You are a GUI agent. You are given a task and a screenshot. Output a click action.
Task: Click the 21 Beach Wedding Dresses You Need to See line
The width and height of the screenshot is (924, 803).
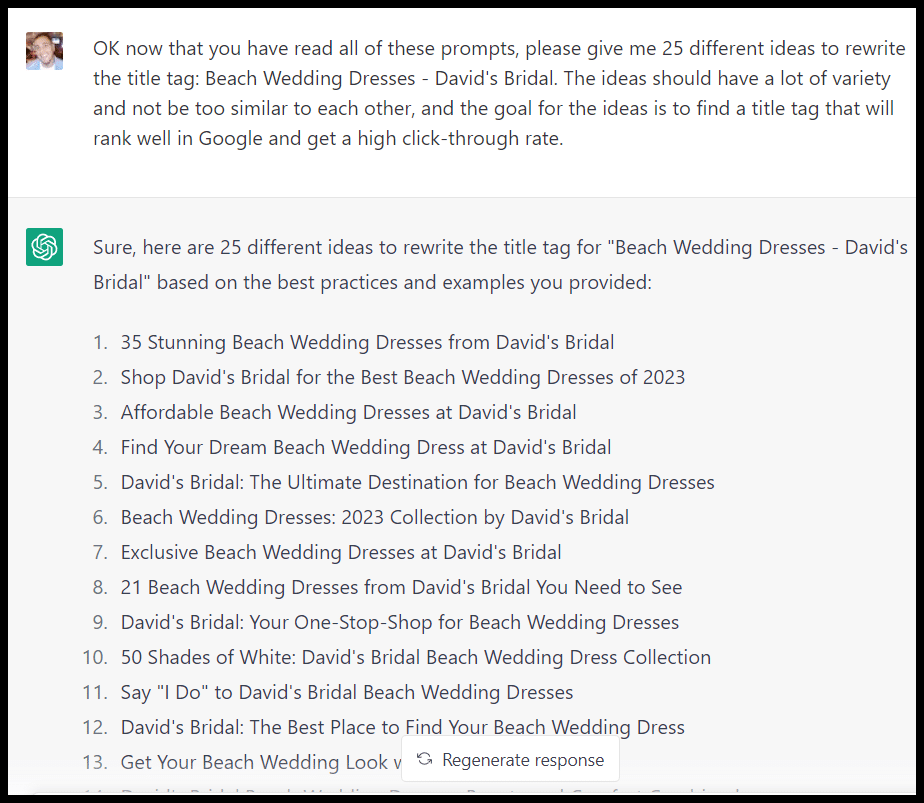(401, 587)
